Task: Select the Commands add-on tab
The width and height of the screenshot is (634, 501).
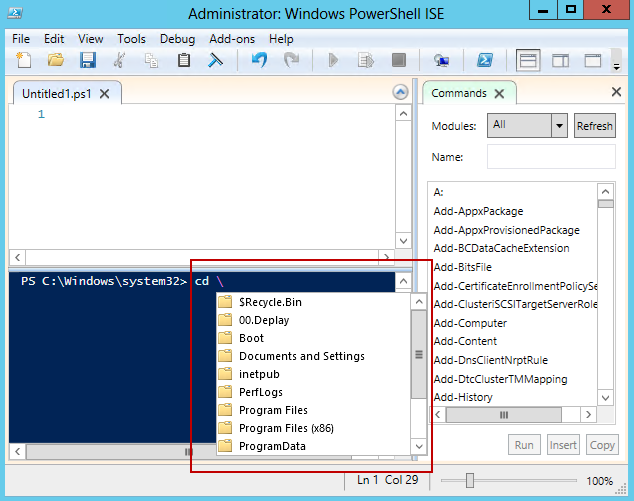Action: click(459, 93)
